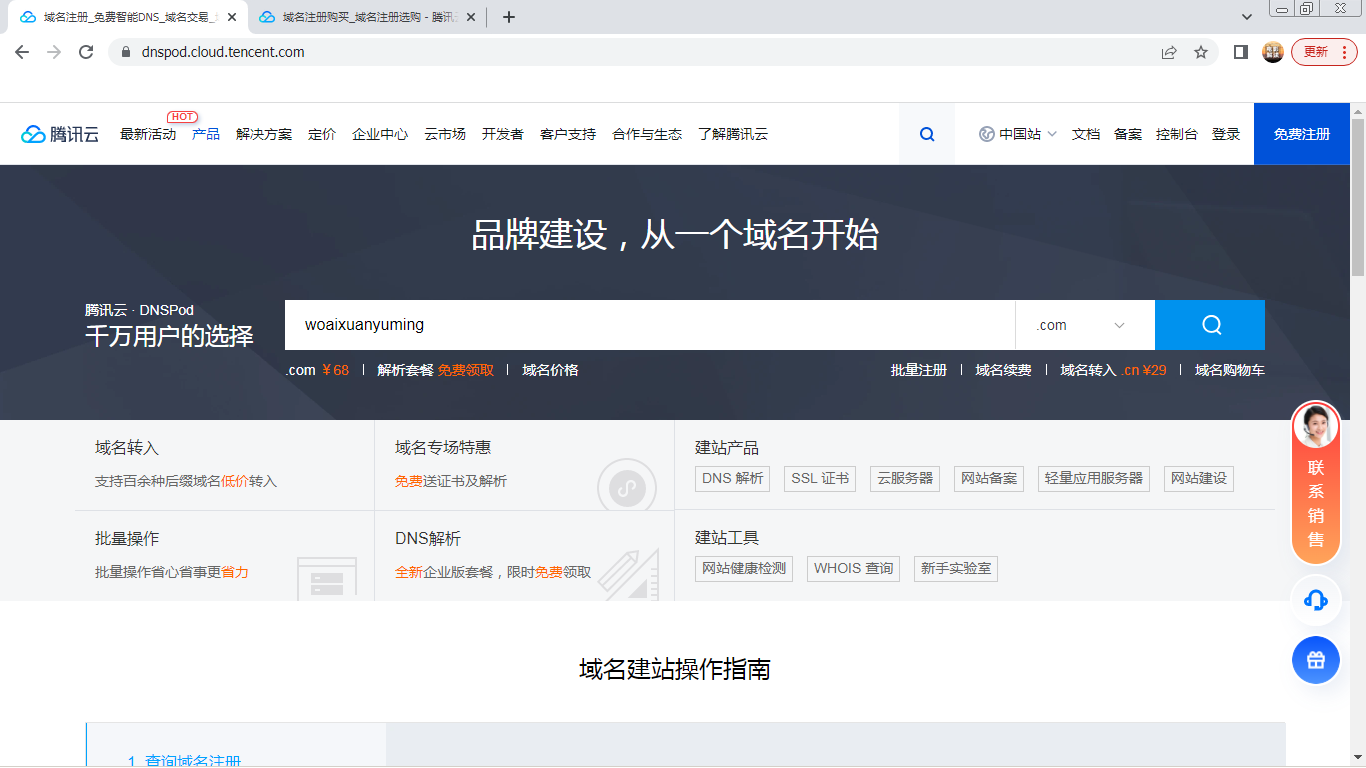
Task: Expand the .com suffix dropdown
Action: pos(1084,325)
